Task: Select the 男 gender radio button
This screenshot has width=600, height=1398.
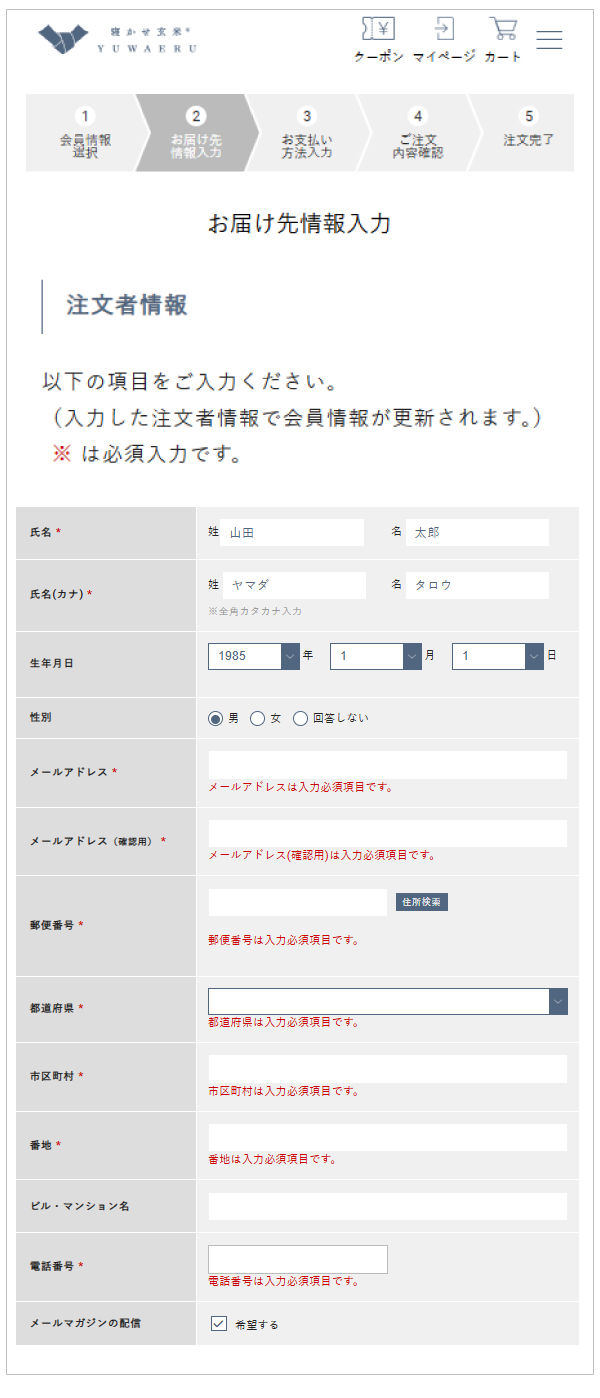Action: pos(215,718)
